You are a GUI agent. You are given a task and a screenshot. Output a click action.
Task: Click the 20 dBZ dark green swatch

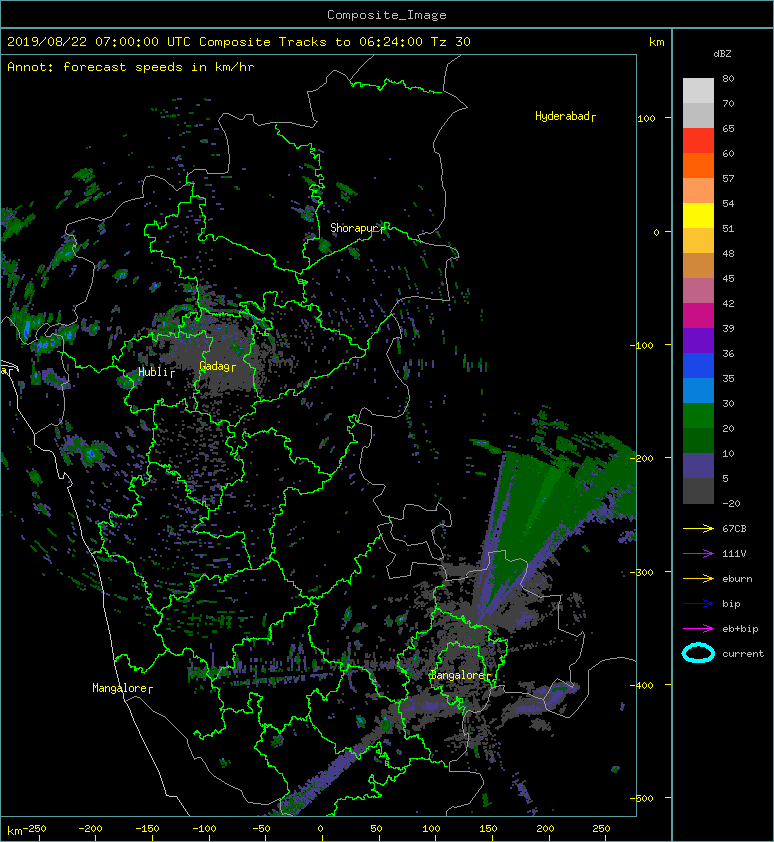pos(698,440)
